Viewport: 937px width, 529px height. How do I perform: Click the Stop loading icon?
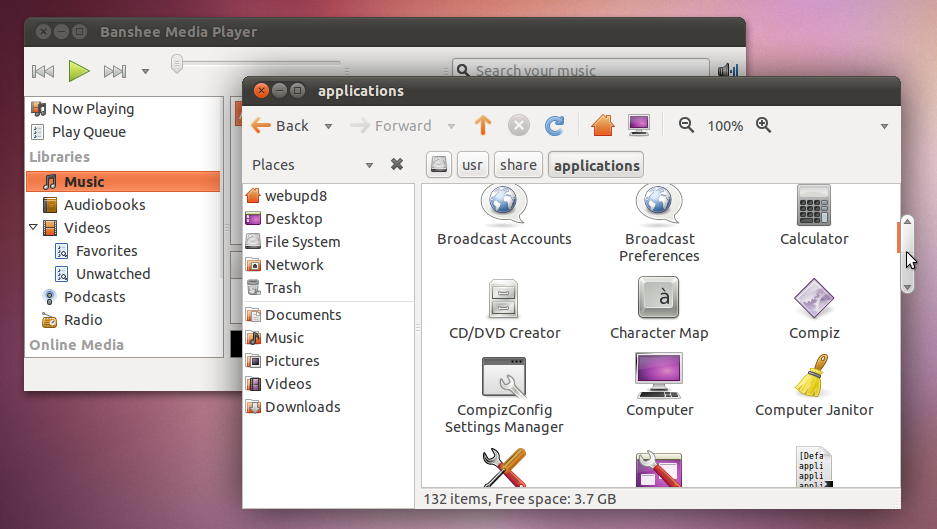519,126
